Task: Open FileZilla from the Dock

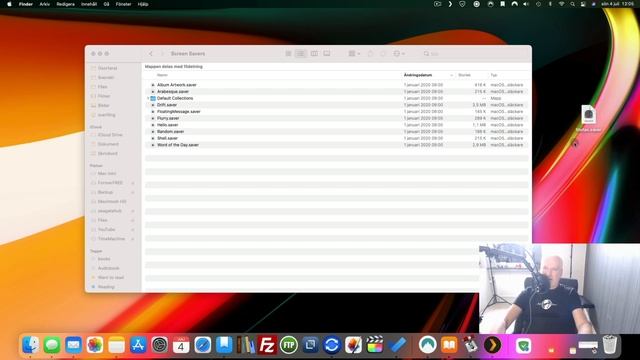Action: pos(267,345)
